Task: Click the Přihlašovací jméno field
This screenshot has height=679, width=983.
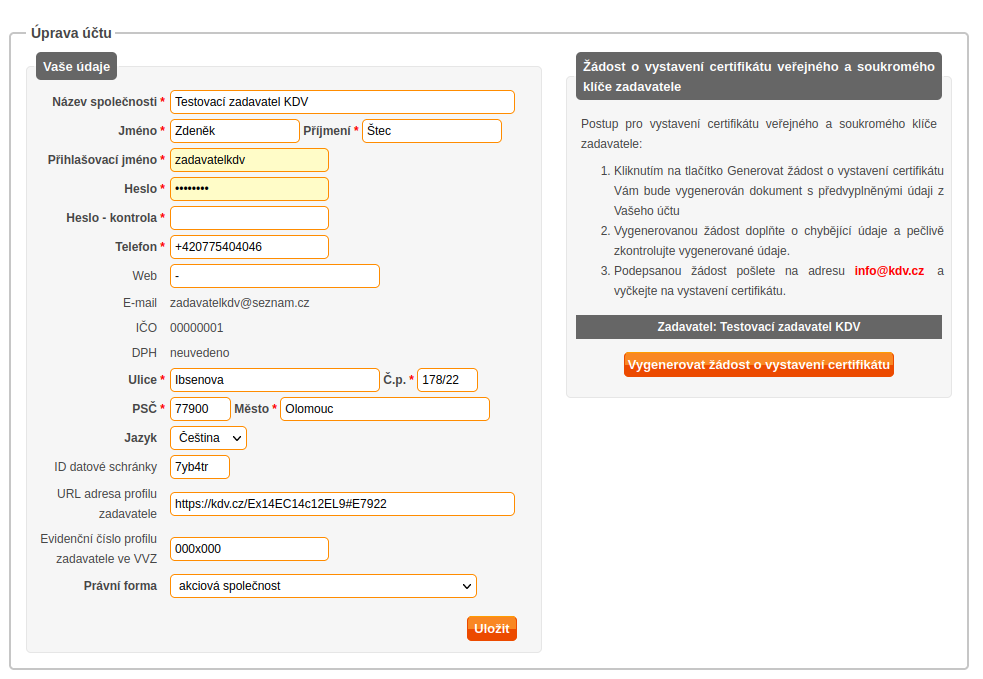Action: click(x=249, y=160)
